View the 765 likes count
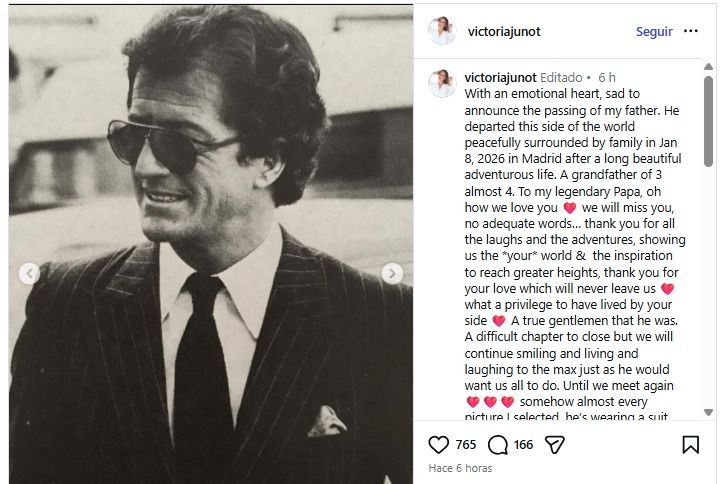The width and height of the screenshot is (720, 484). [465, 445]
